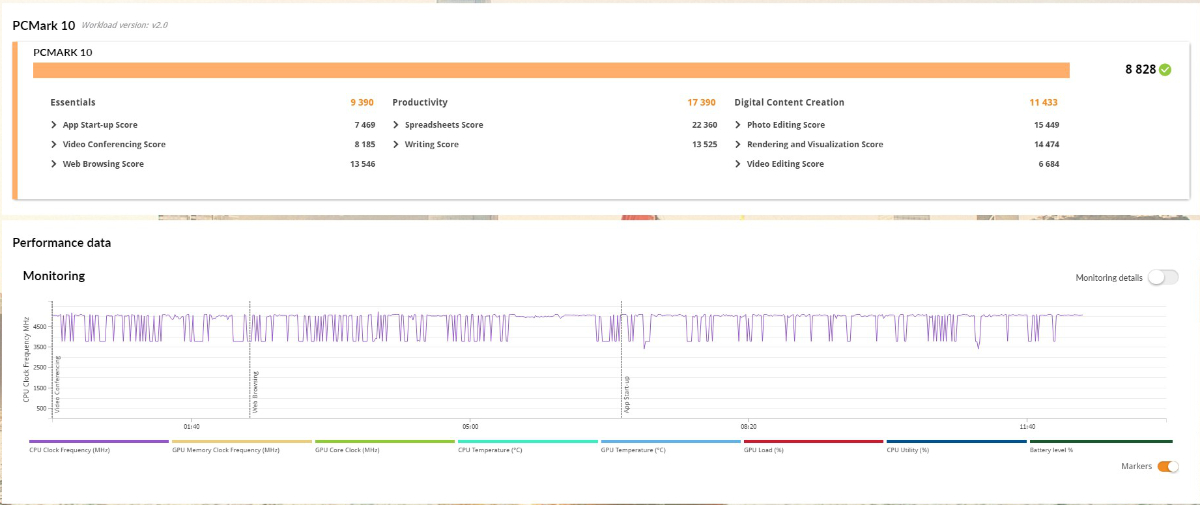Click the Spreadsheets score value 22 360
Image resolution: width=1200 pixels, height=505 pixels.
tap(704, 125)
